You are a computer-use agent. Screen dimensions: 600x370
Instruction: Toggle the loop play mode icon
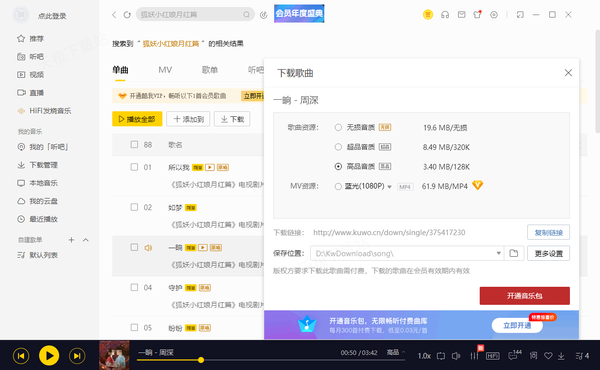441,356
